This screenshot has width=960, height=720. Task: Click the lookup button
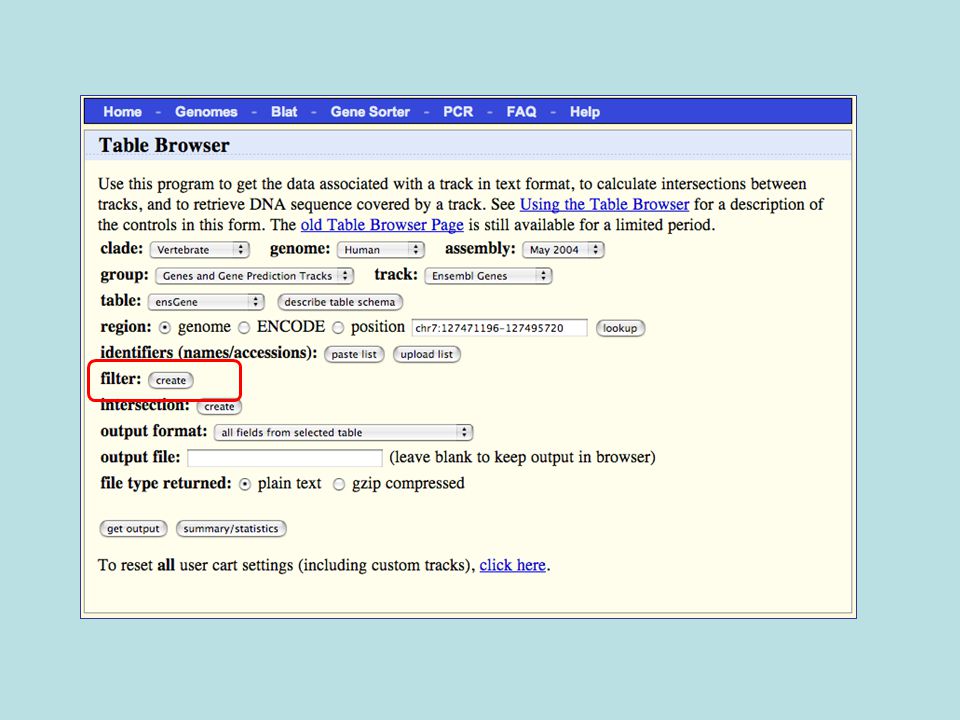coord(620,328)
